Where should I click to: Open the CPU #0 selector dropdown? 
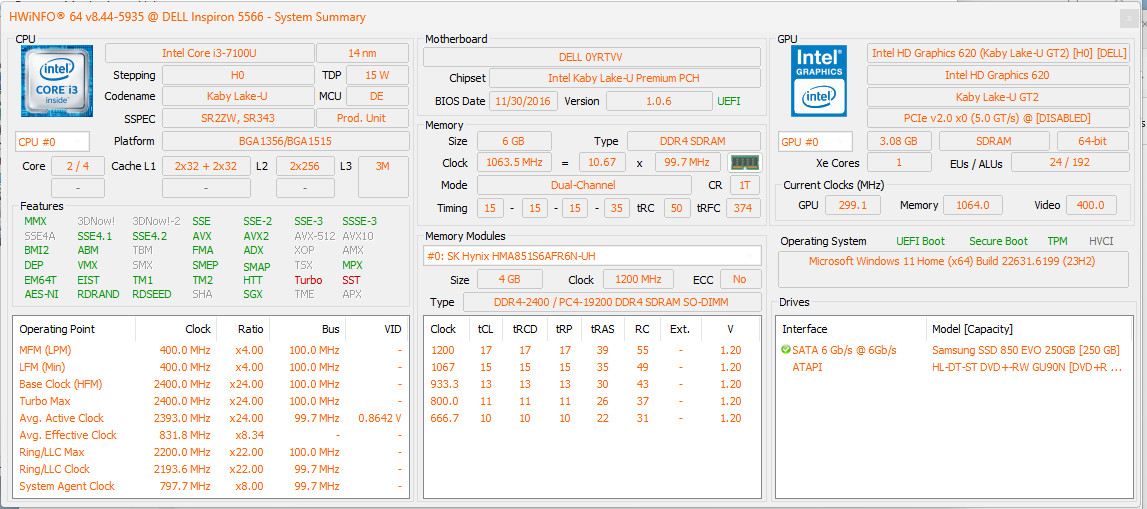coord(53,141)
